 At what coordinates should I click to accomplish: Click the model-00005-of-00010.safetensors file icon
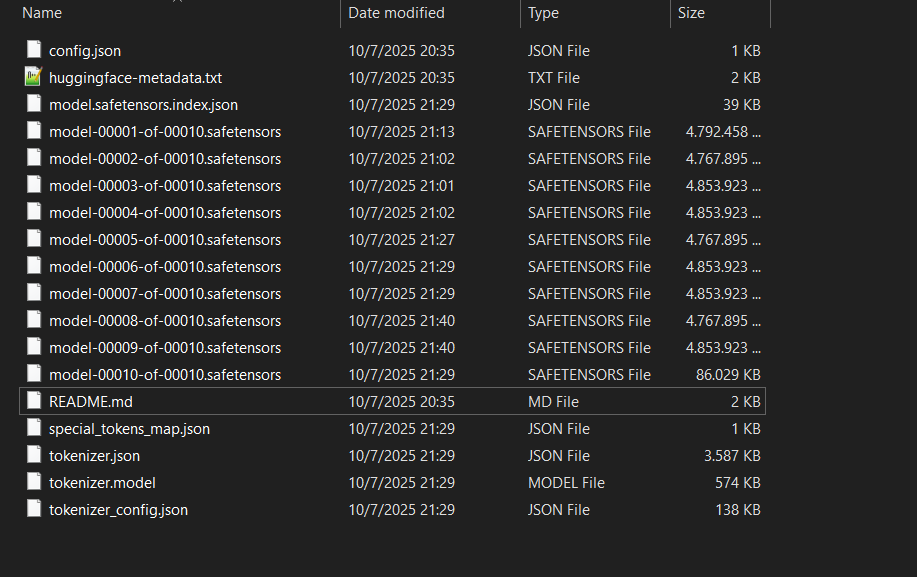34,239
